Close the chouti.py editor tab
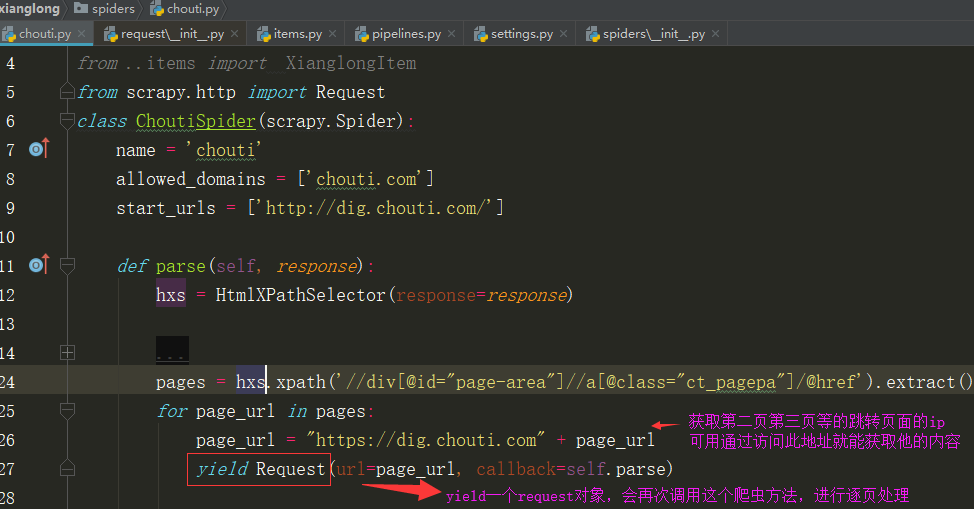Image resolution: width=974 pixels, height=509 pixels. tap(81, 34)
